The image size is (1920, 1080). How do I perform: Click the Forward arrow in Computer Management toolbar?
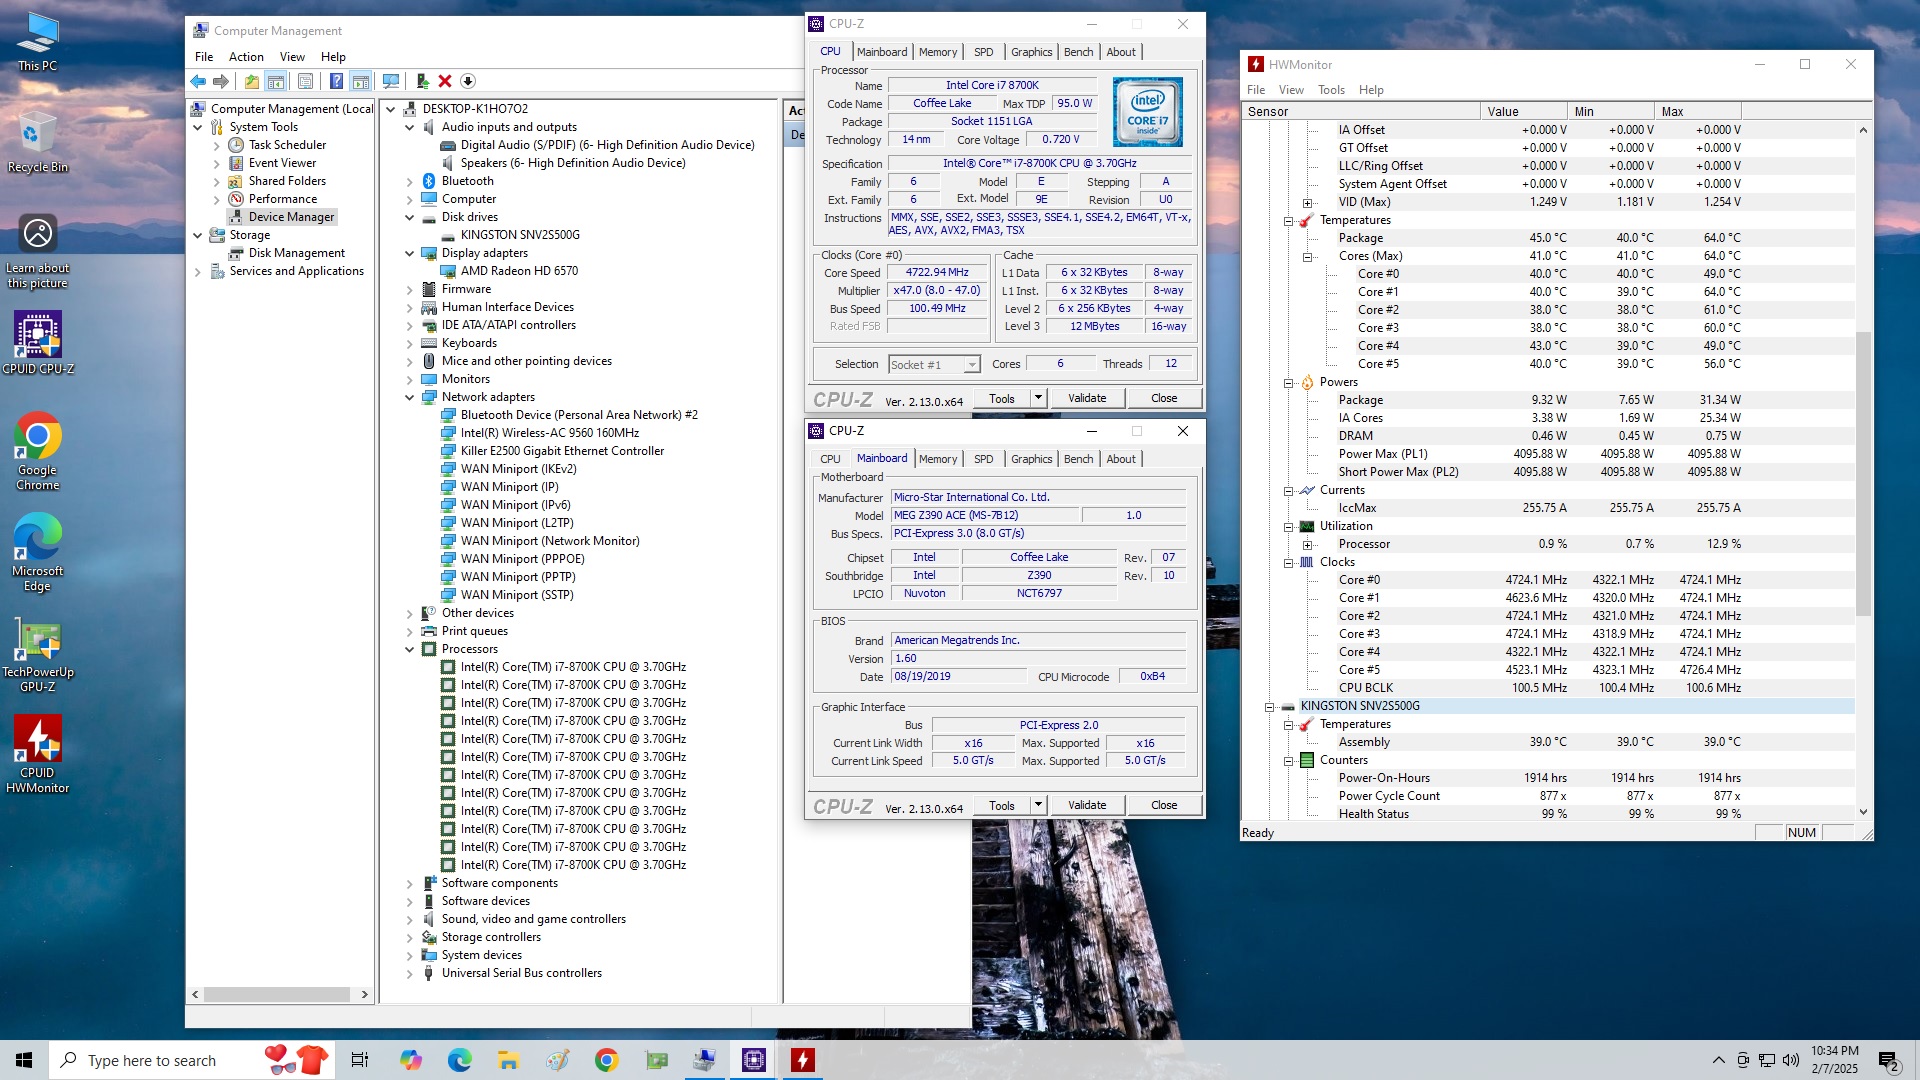(221, 81)
